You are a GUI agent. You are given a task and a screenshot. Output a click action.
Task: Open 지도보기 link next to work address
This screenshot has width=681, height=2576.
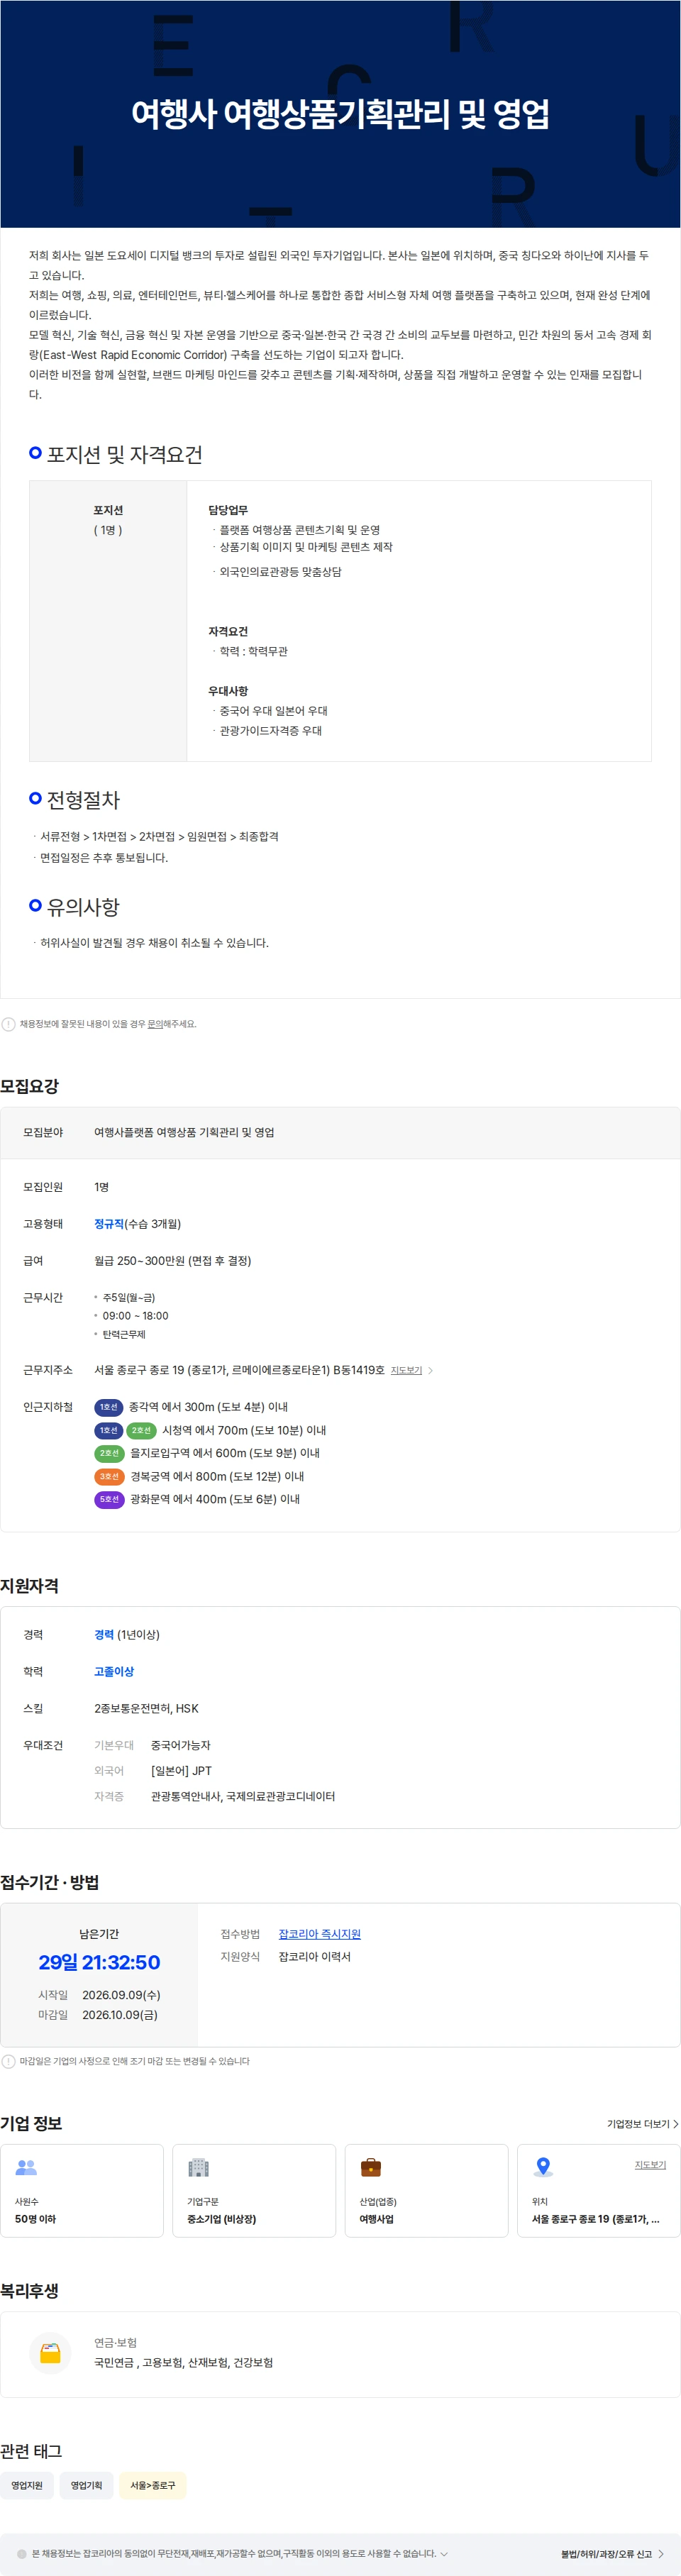[x=406, y=1370]
